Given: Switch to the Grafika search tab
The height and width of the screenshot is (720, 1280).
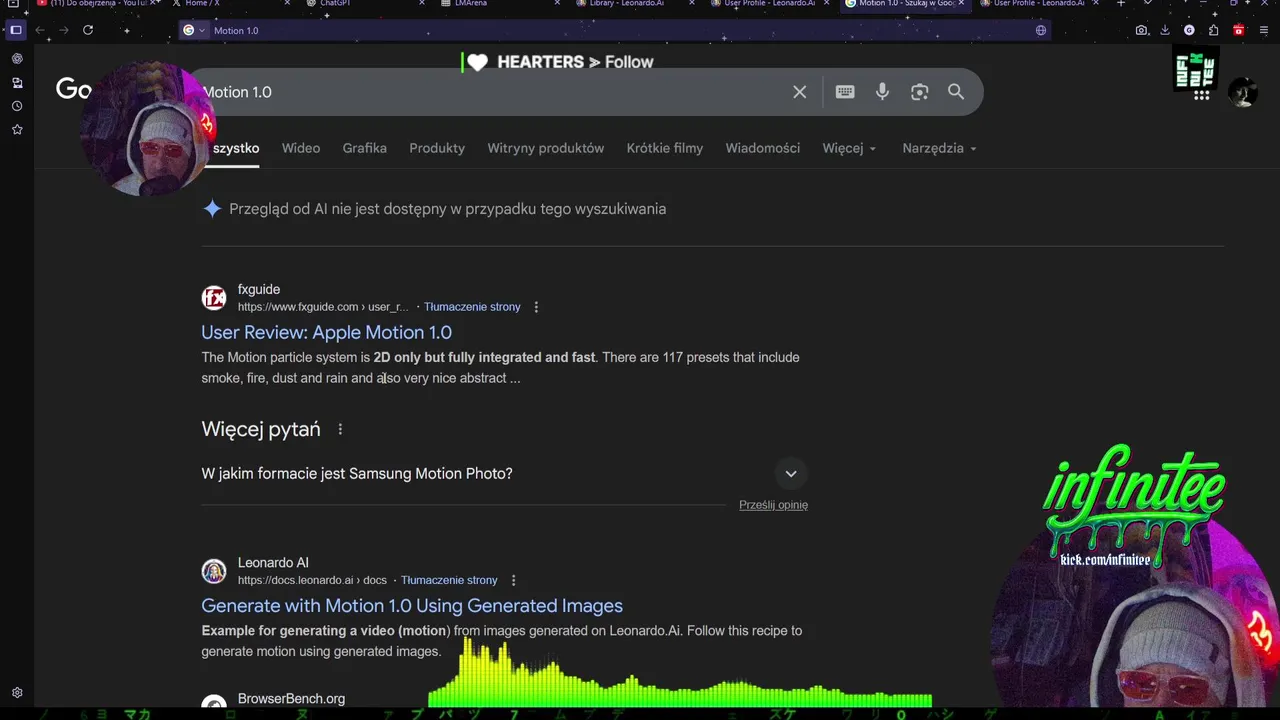Looking at the screenshot, I should pyautogui.click(x=365, y=148).
